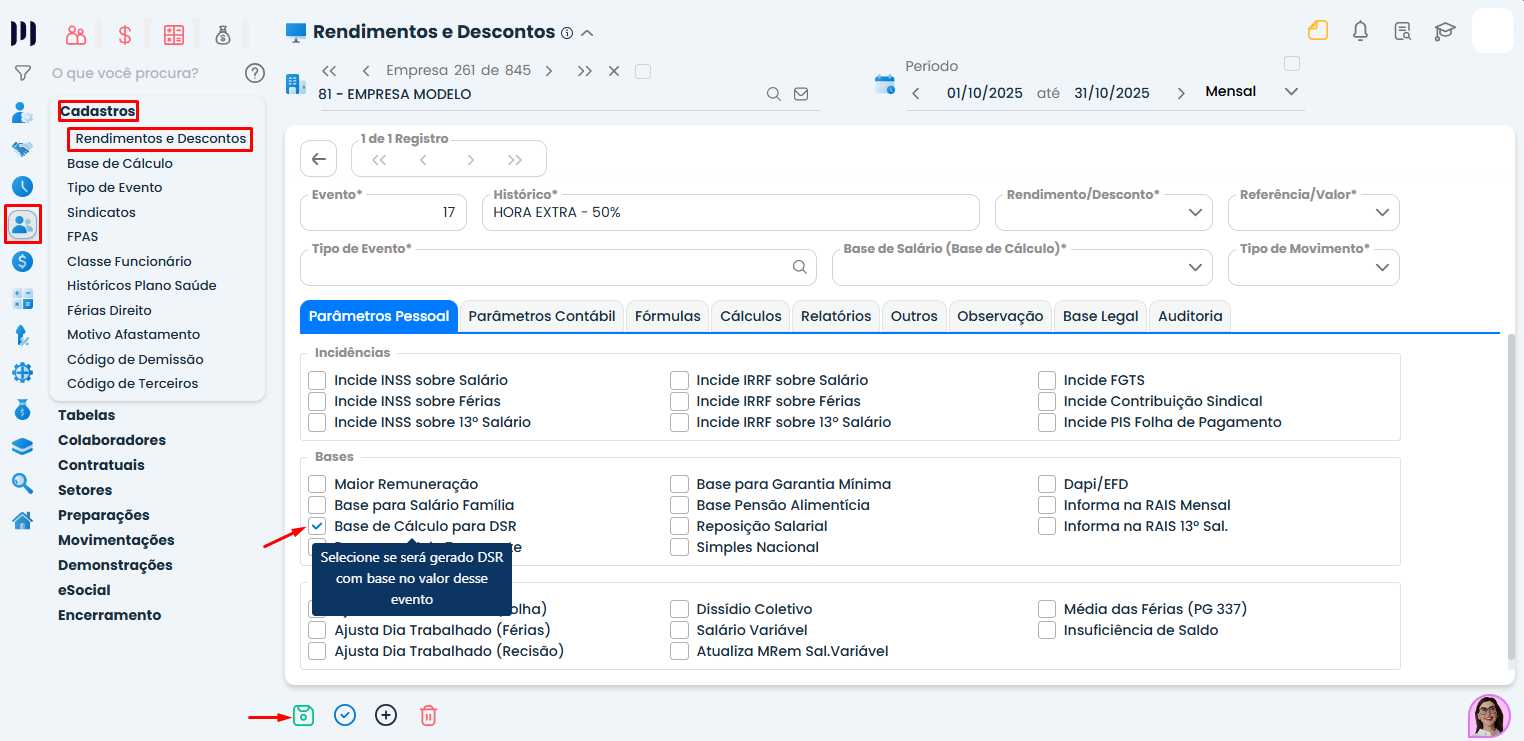Open Base de Cálculo in Cadastros menu
The height and width of the screenshot is (741, 1524).
[x=120, y=163]
